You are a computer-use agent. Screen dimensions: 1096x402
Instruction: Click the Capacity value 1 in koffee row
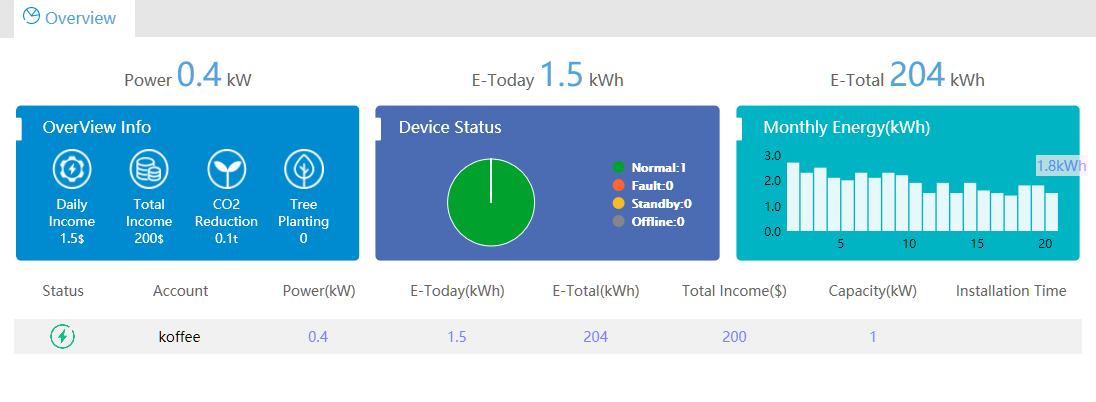tap(872, 337)
